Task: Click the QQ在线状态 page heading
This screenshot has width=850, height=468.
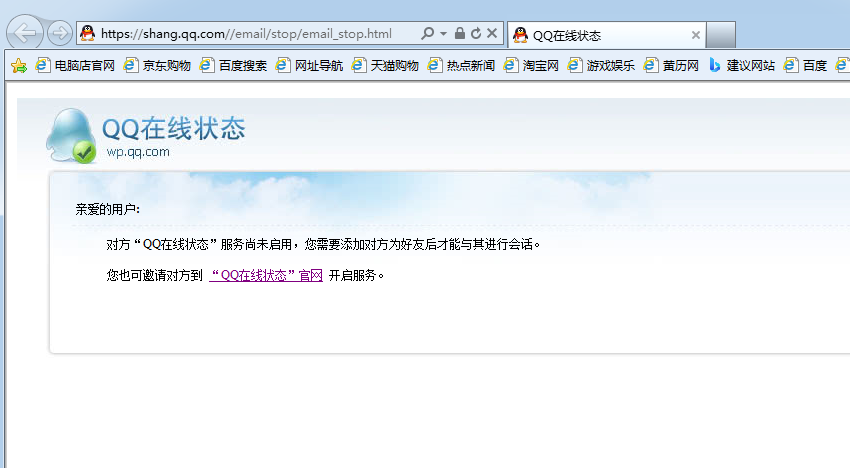Action: point(173,129)
